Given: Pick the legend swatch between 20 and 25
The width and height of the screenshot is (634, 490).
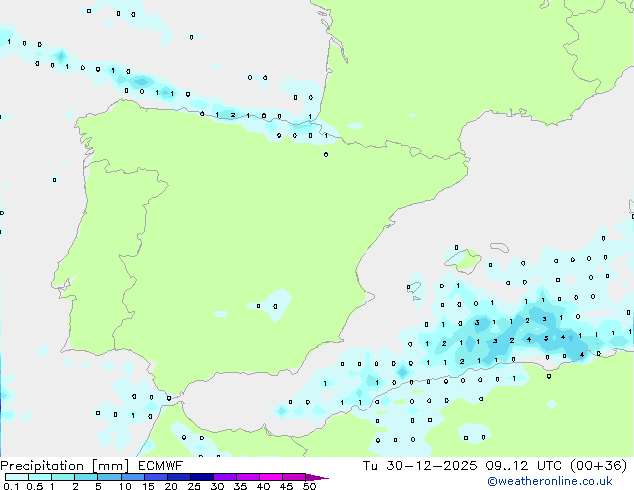Looking at the screenshot, I should pyautogui.click(x=178, y=477).
